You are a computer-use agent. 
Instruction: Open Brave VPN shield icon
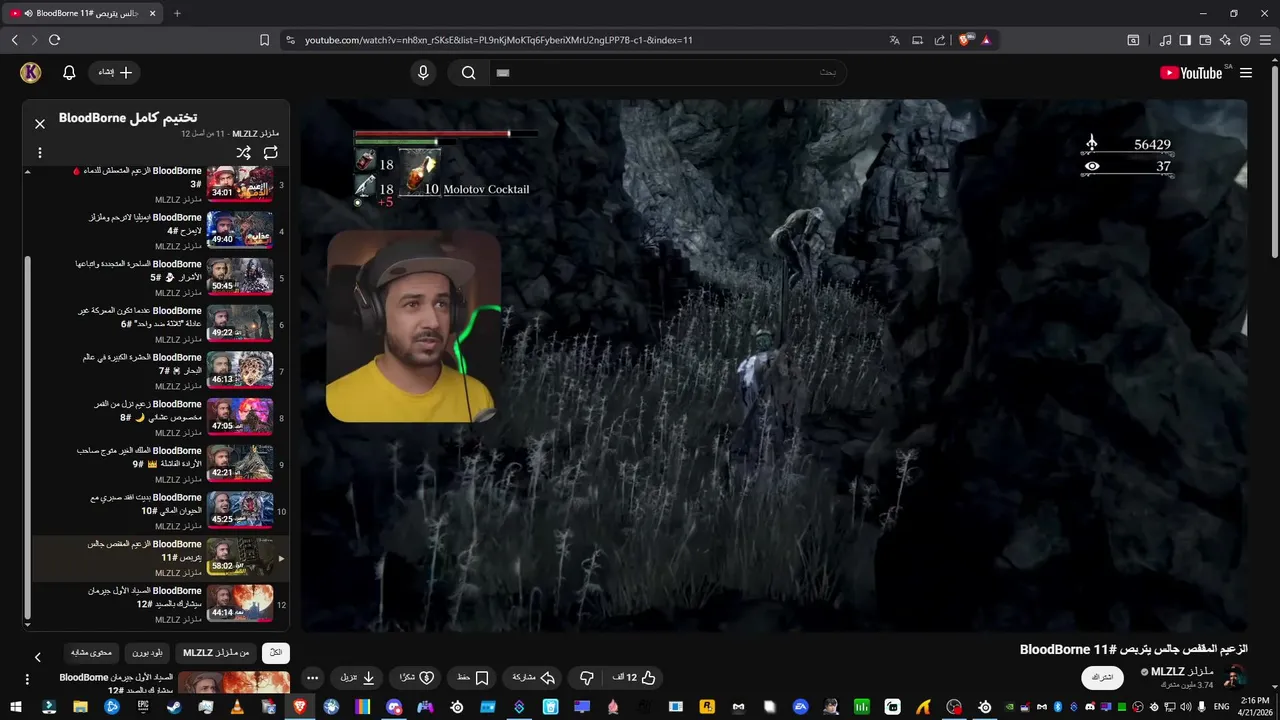click(1245, 40)
